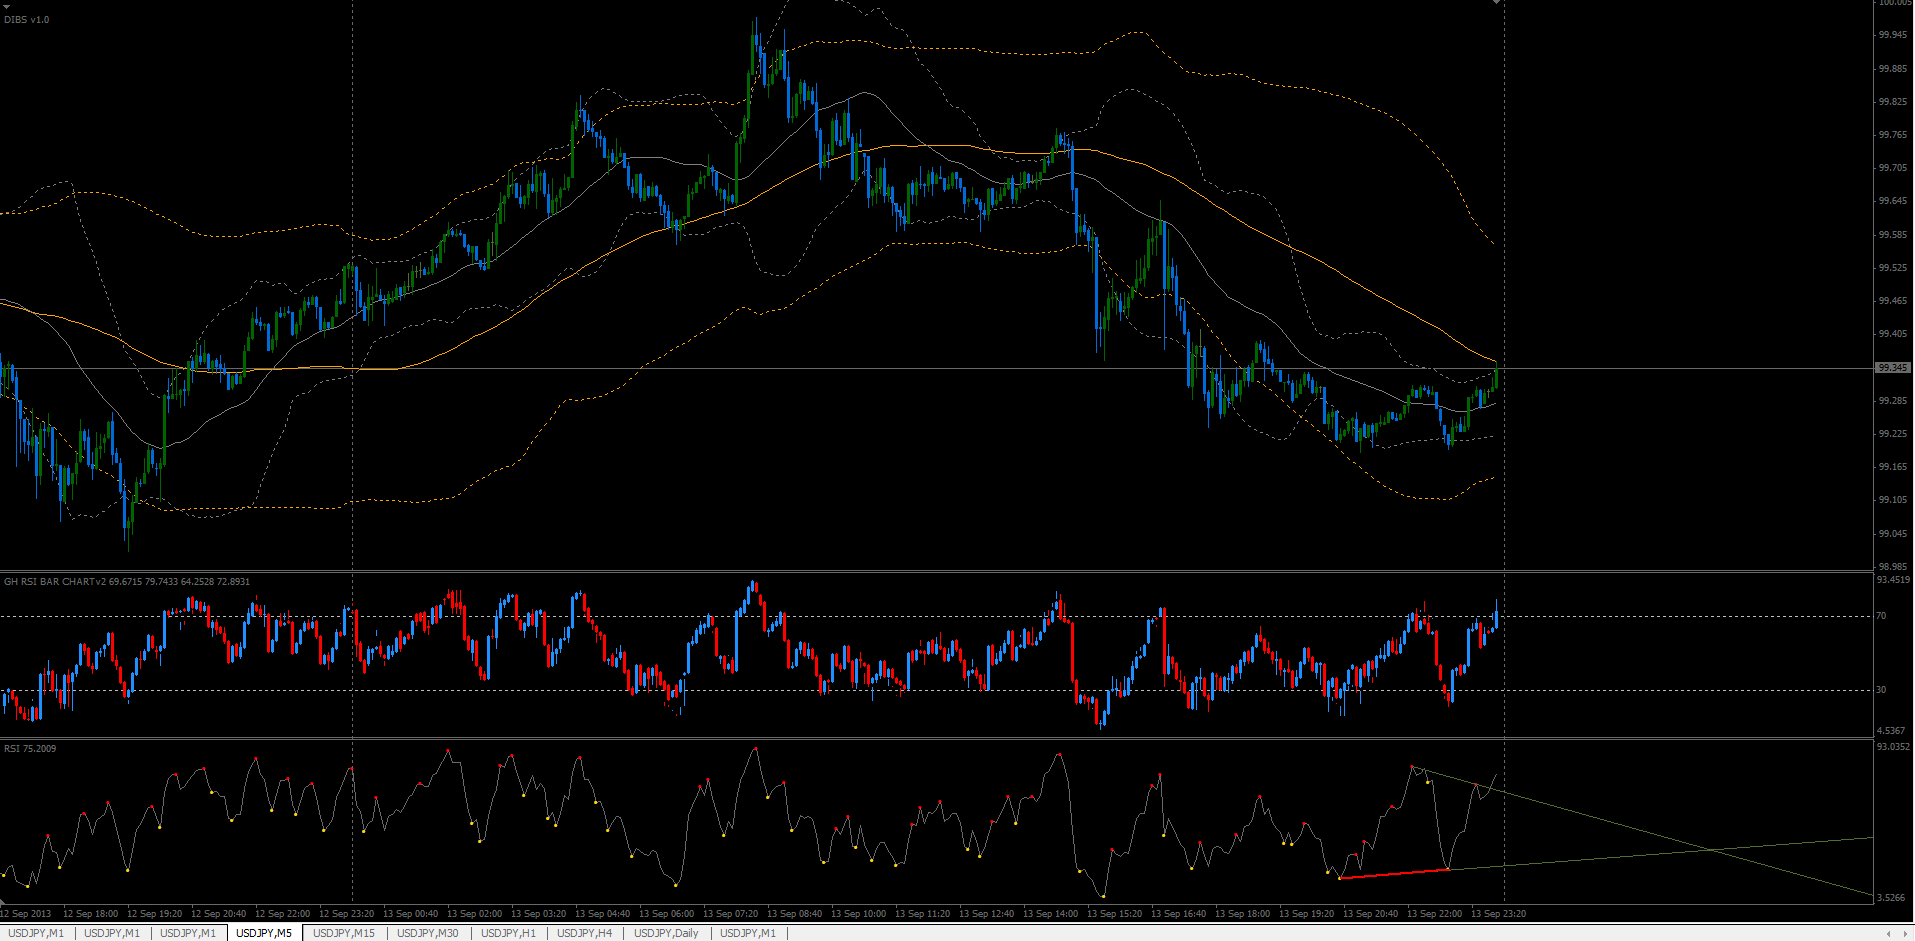Click the 3.5266 value on RSI scale
This screenshot has width=1915, height=941.
pos(1891,897)
